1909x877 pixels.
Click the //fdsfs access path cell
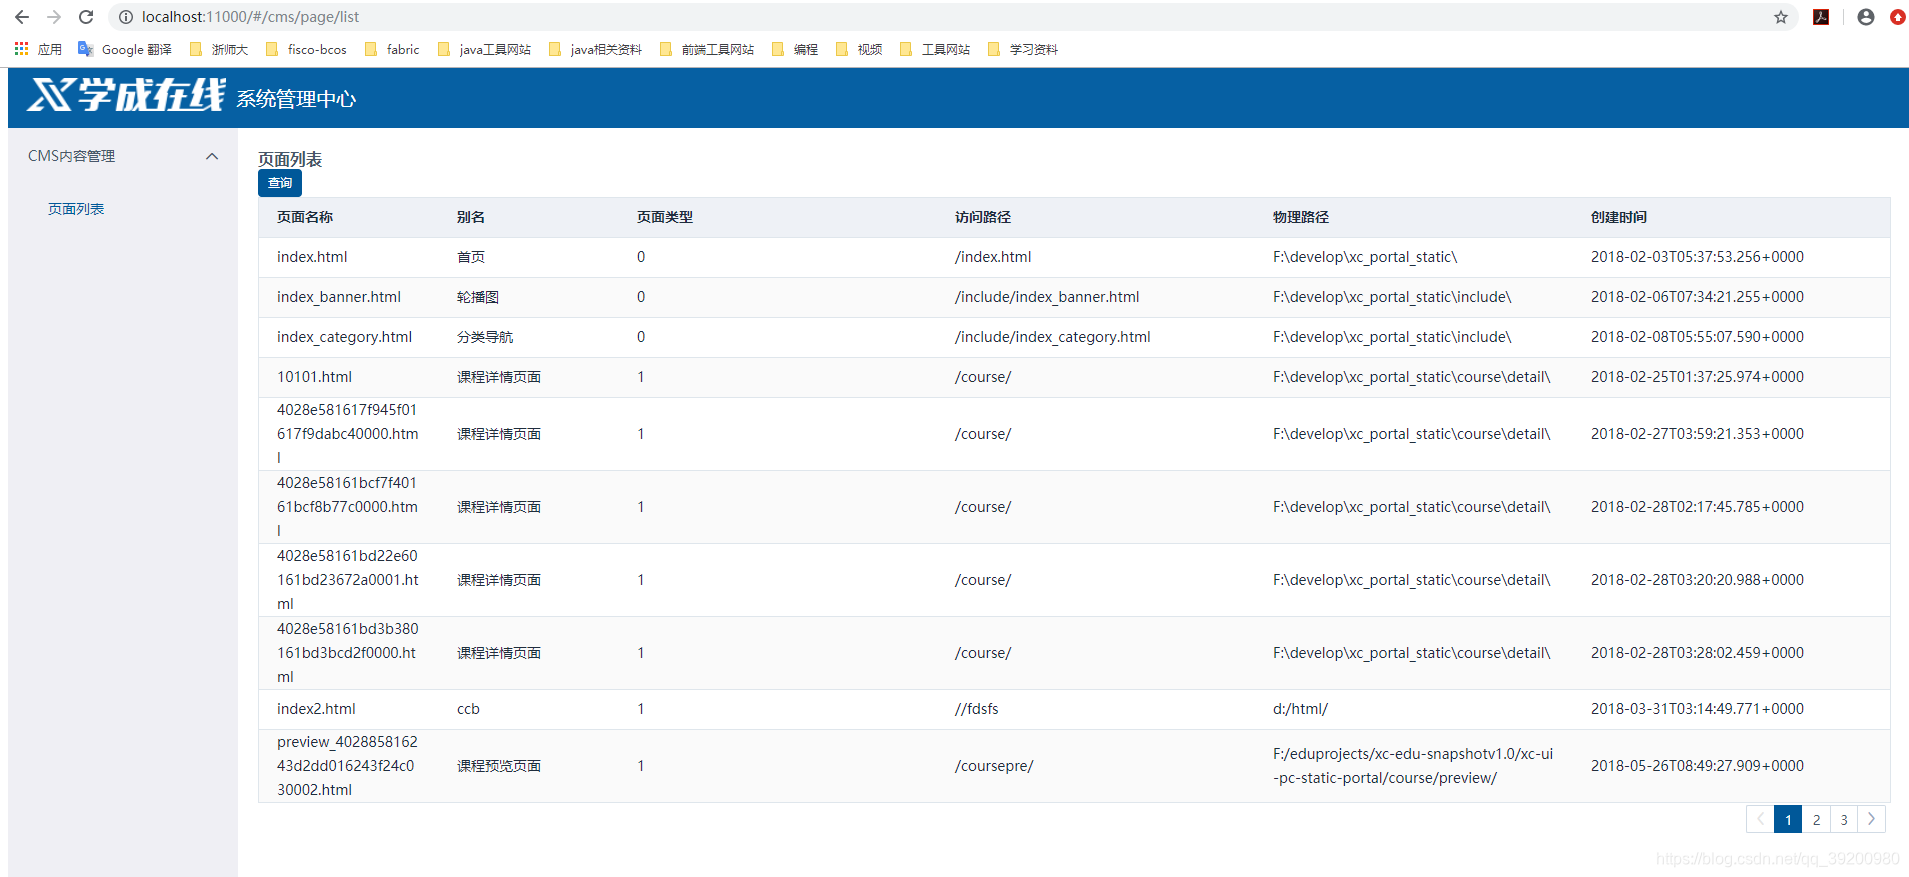[977, 709]
